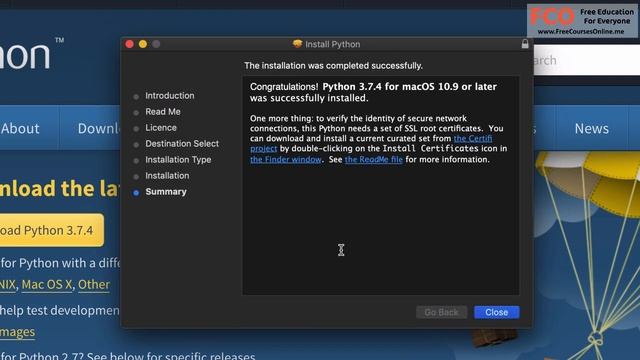Screen dimensions: 640x360
Task: Click the red close window dot
Action: coord(129,44)
